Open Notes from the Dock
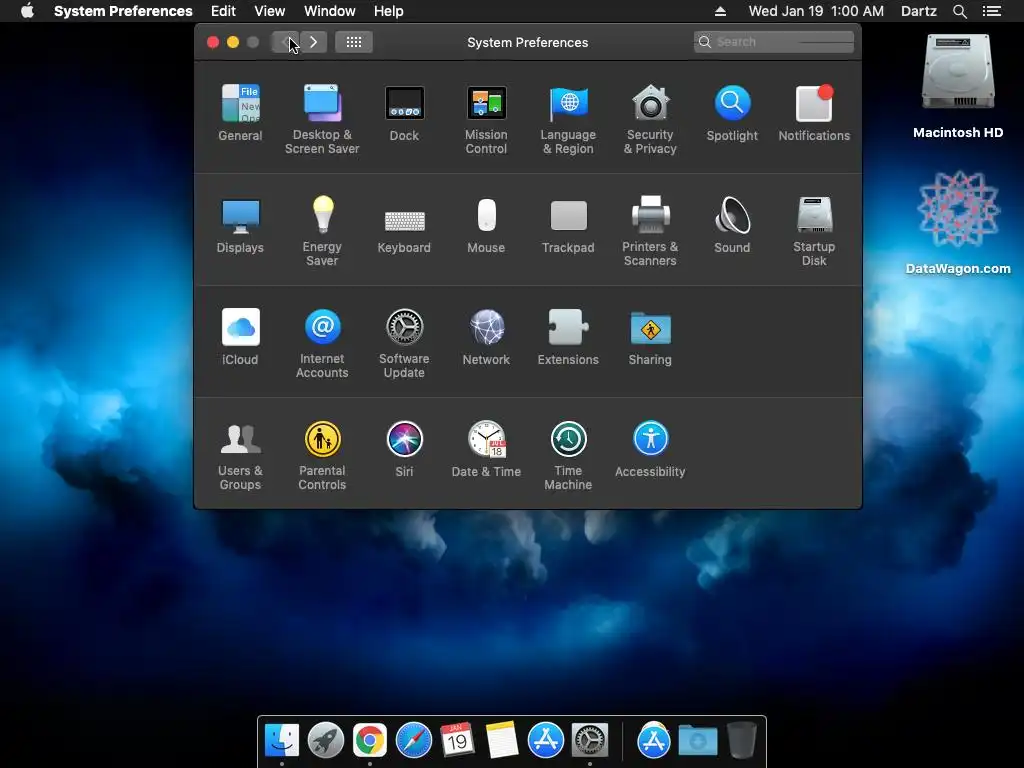 click(x=502, y=741)
